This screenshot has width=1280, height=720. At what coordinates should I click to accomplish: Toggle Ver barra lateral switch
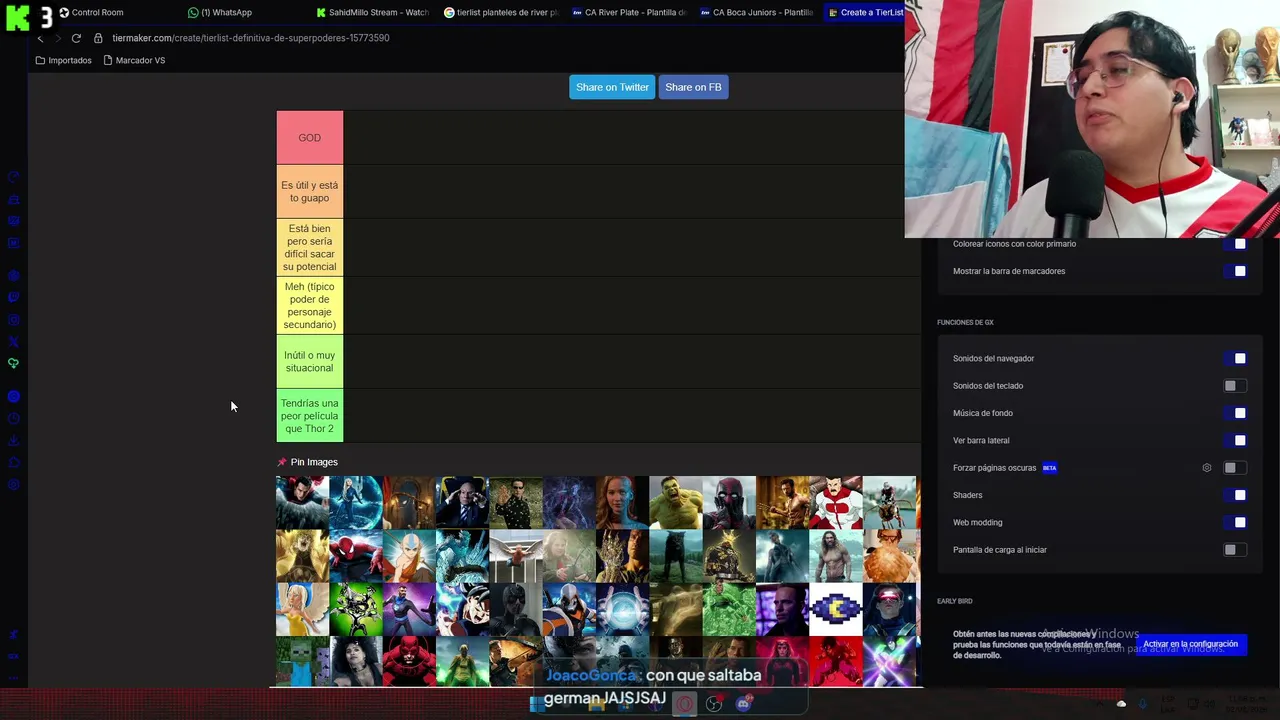[x=1235, y=440]
